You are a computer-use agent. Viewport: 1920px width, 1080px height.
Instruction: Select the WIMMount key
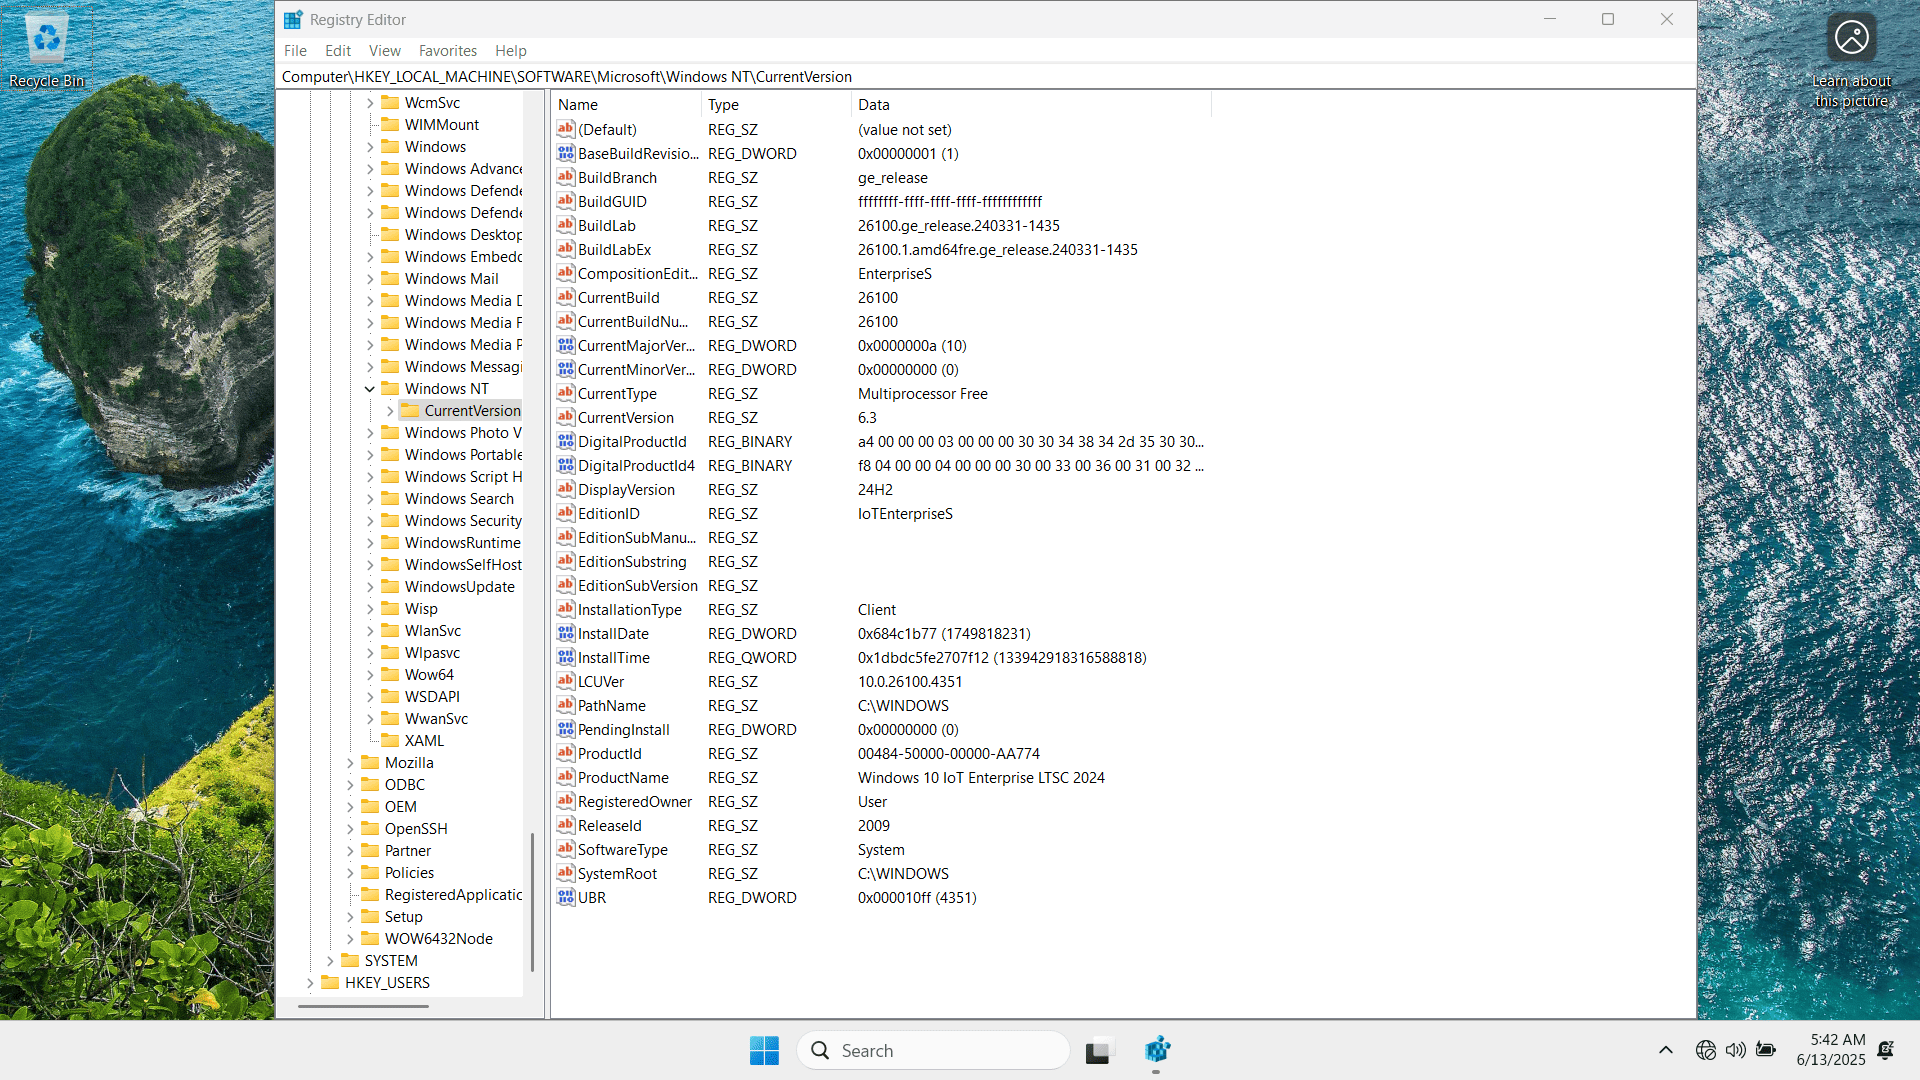pos(441,124)
